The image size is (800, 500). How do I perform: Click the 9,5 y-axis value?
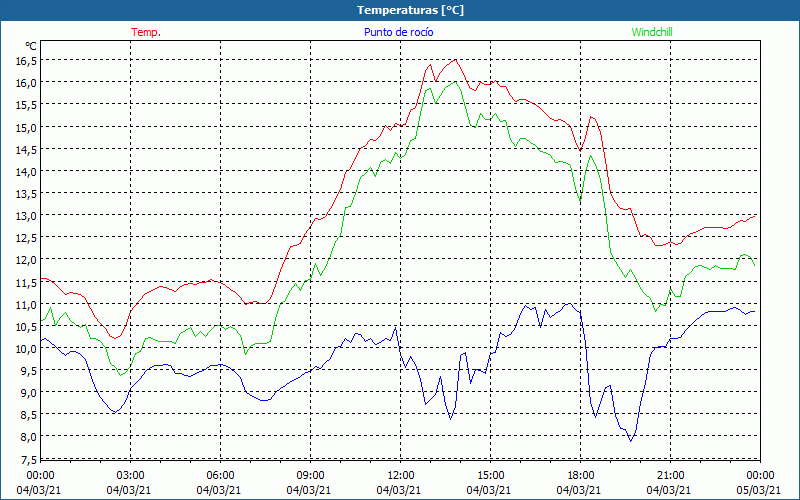pos(28,370)
